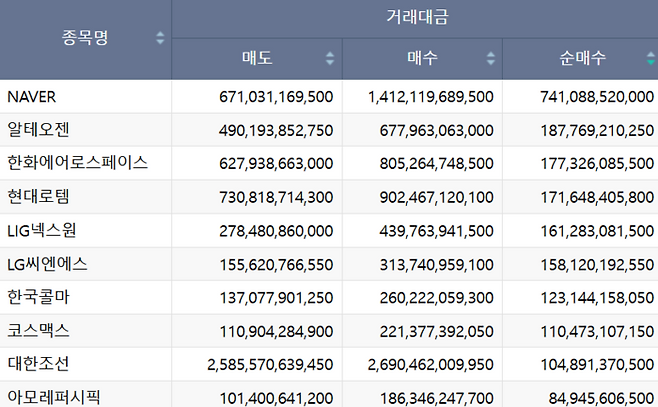Select 한국콜마 net buy 123,144,158,050
Screen dimensions: 658x407
pyautogui.click(x=597, y=298)
